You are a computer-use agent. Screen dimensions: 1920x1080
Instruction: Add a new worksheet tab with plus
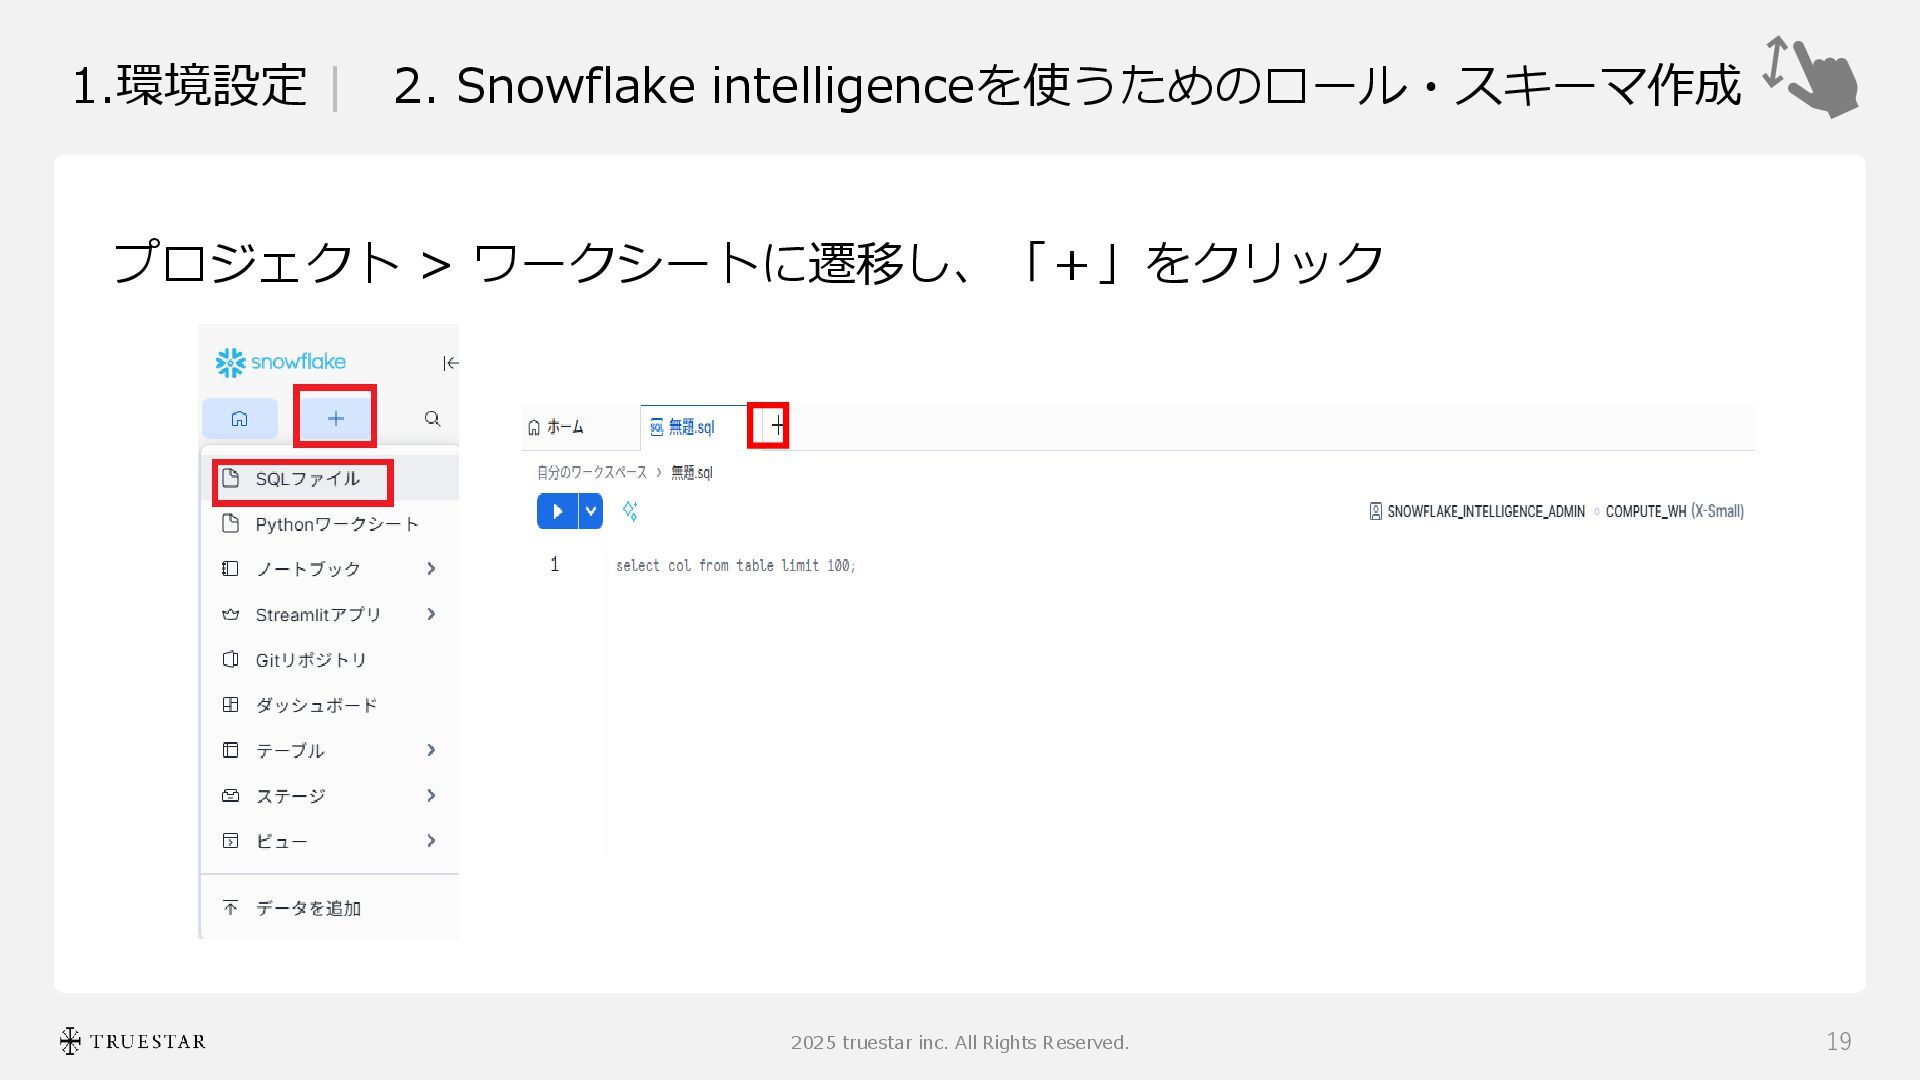pos(777,427)
